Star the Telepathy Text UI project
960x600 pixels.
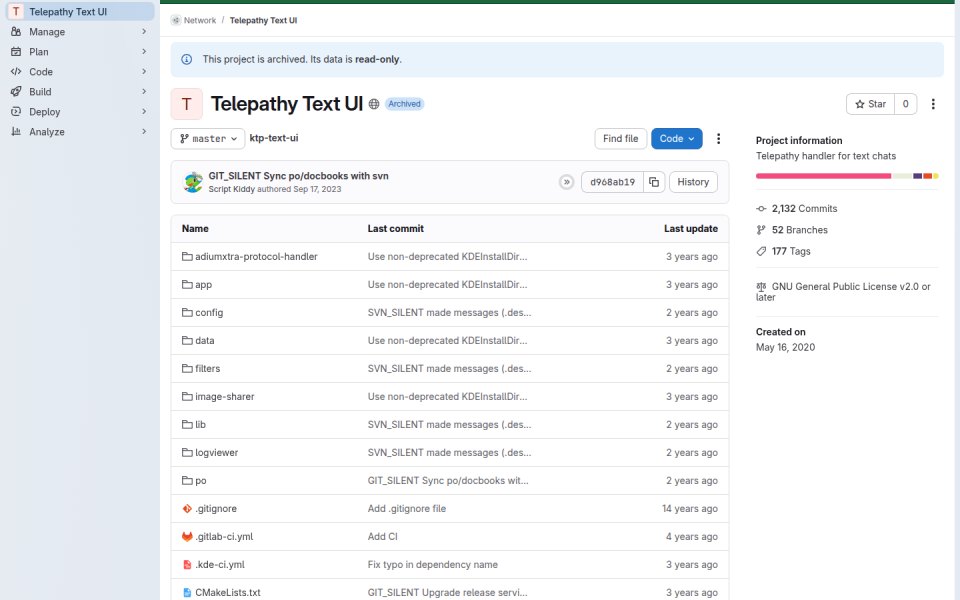click(870, 104)
